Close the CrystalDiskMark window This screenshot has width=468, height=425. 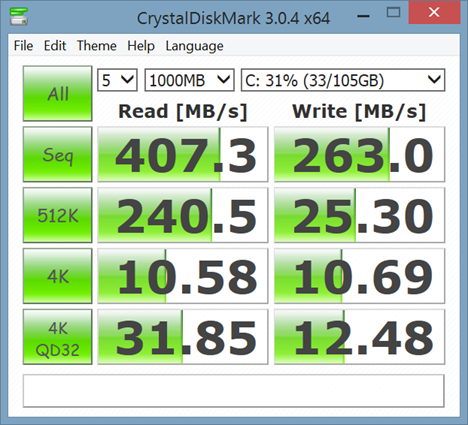pyautogui.click(x=434, y=12)
